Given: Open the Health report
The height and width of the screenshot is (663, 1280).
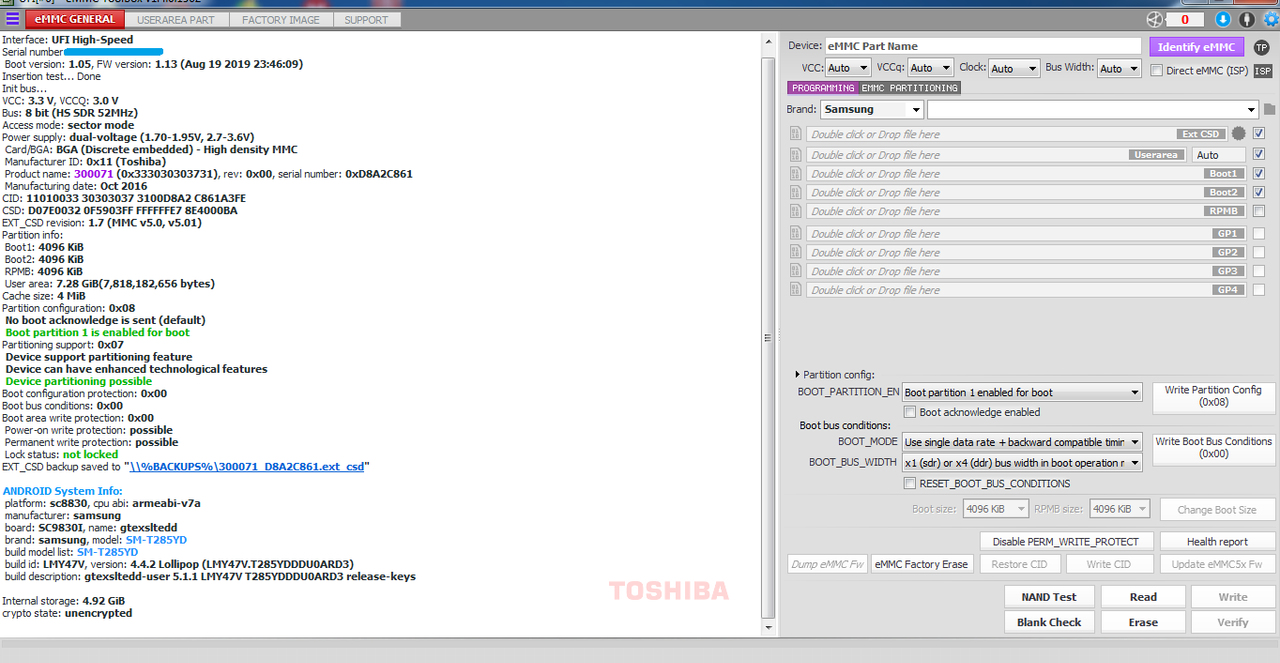Looking at the screenshot, I should (1217, 542).
